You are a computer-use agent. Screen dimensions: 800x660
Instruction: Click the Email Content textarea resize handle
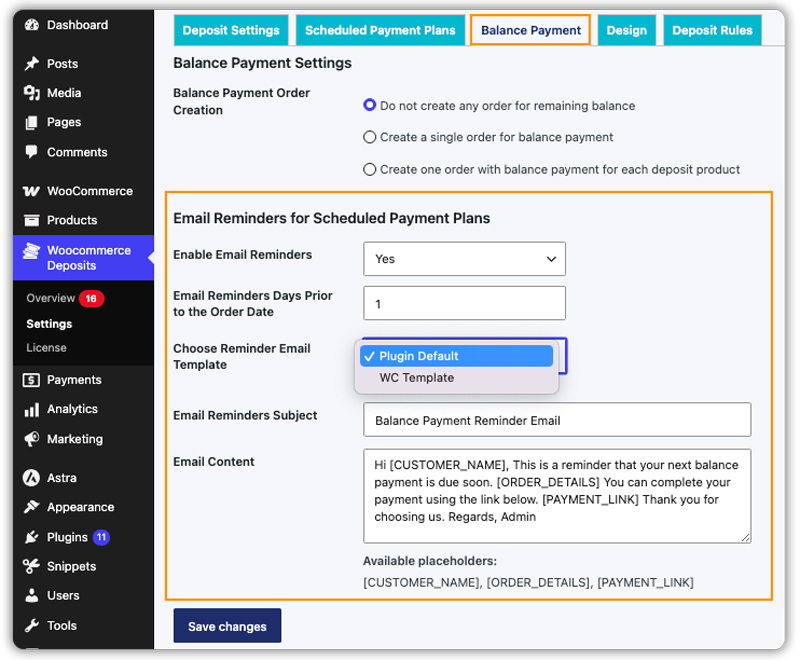pyautogui.click(x=745, y=537)
